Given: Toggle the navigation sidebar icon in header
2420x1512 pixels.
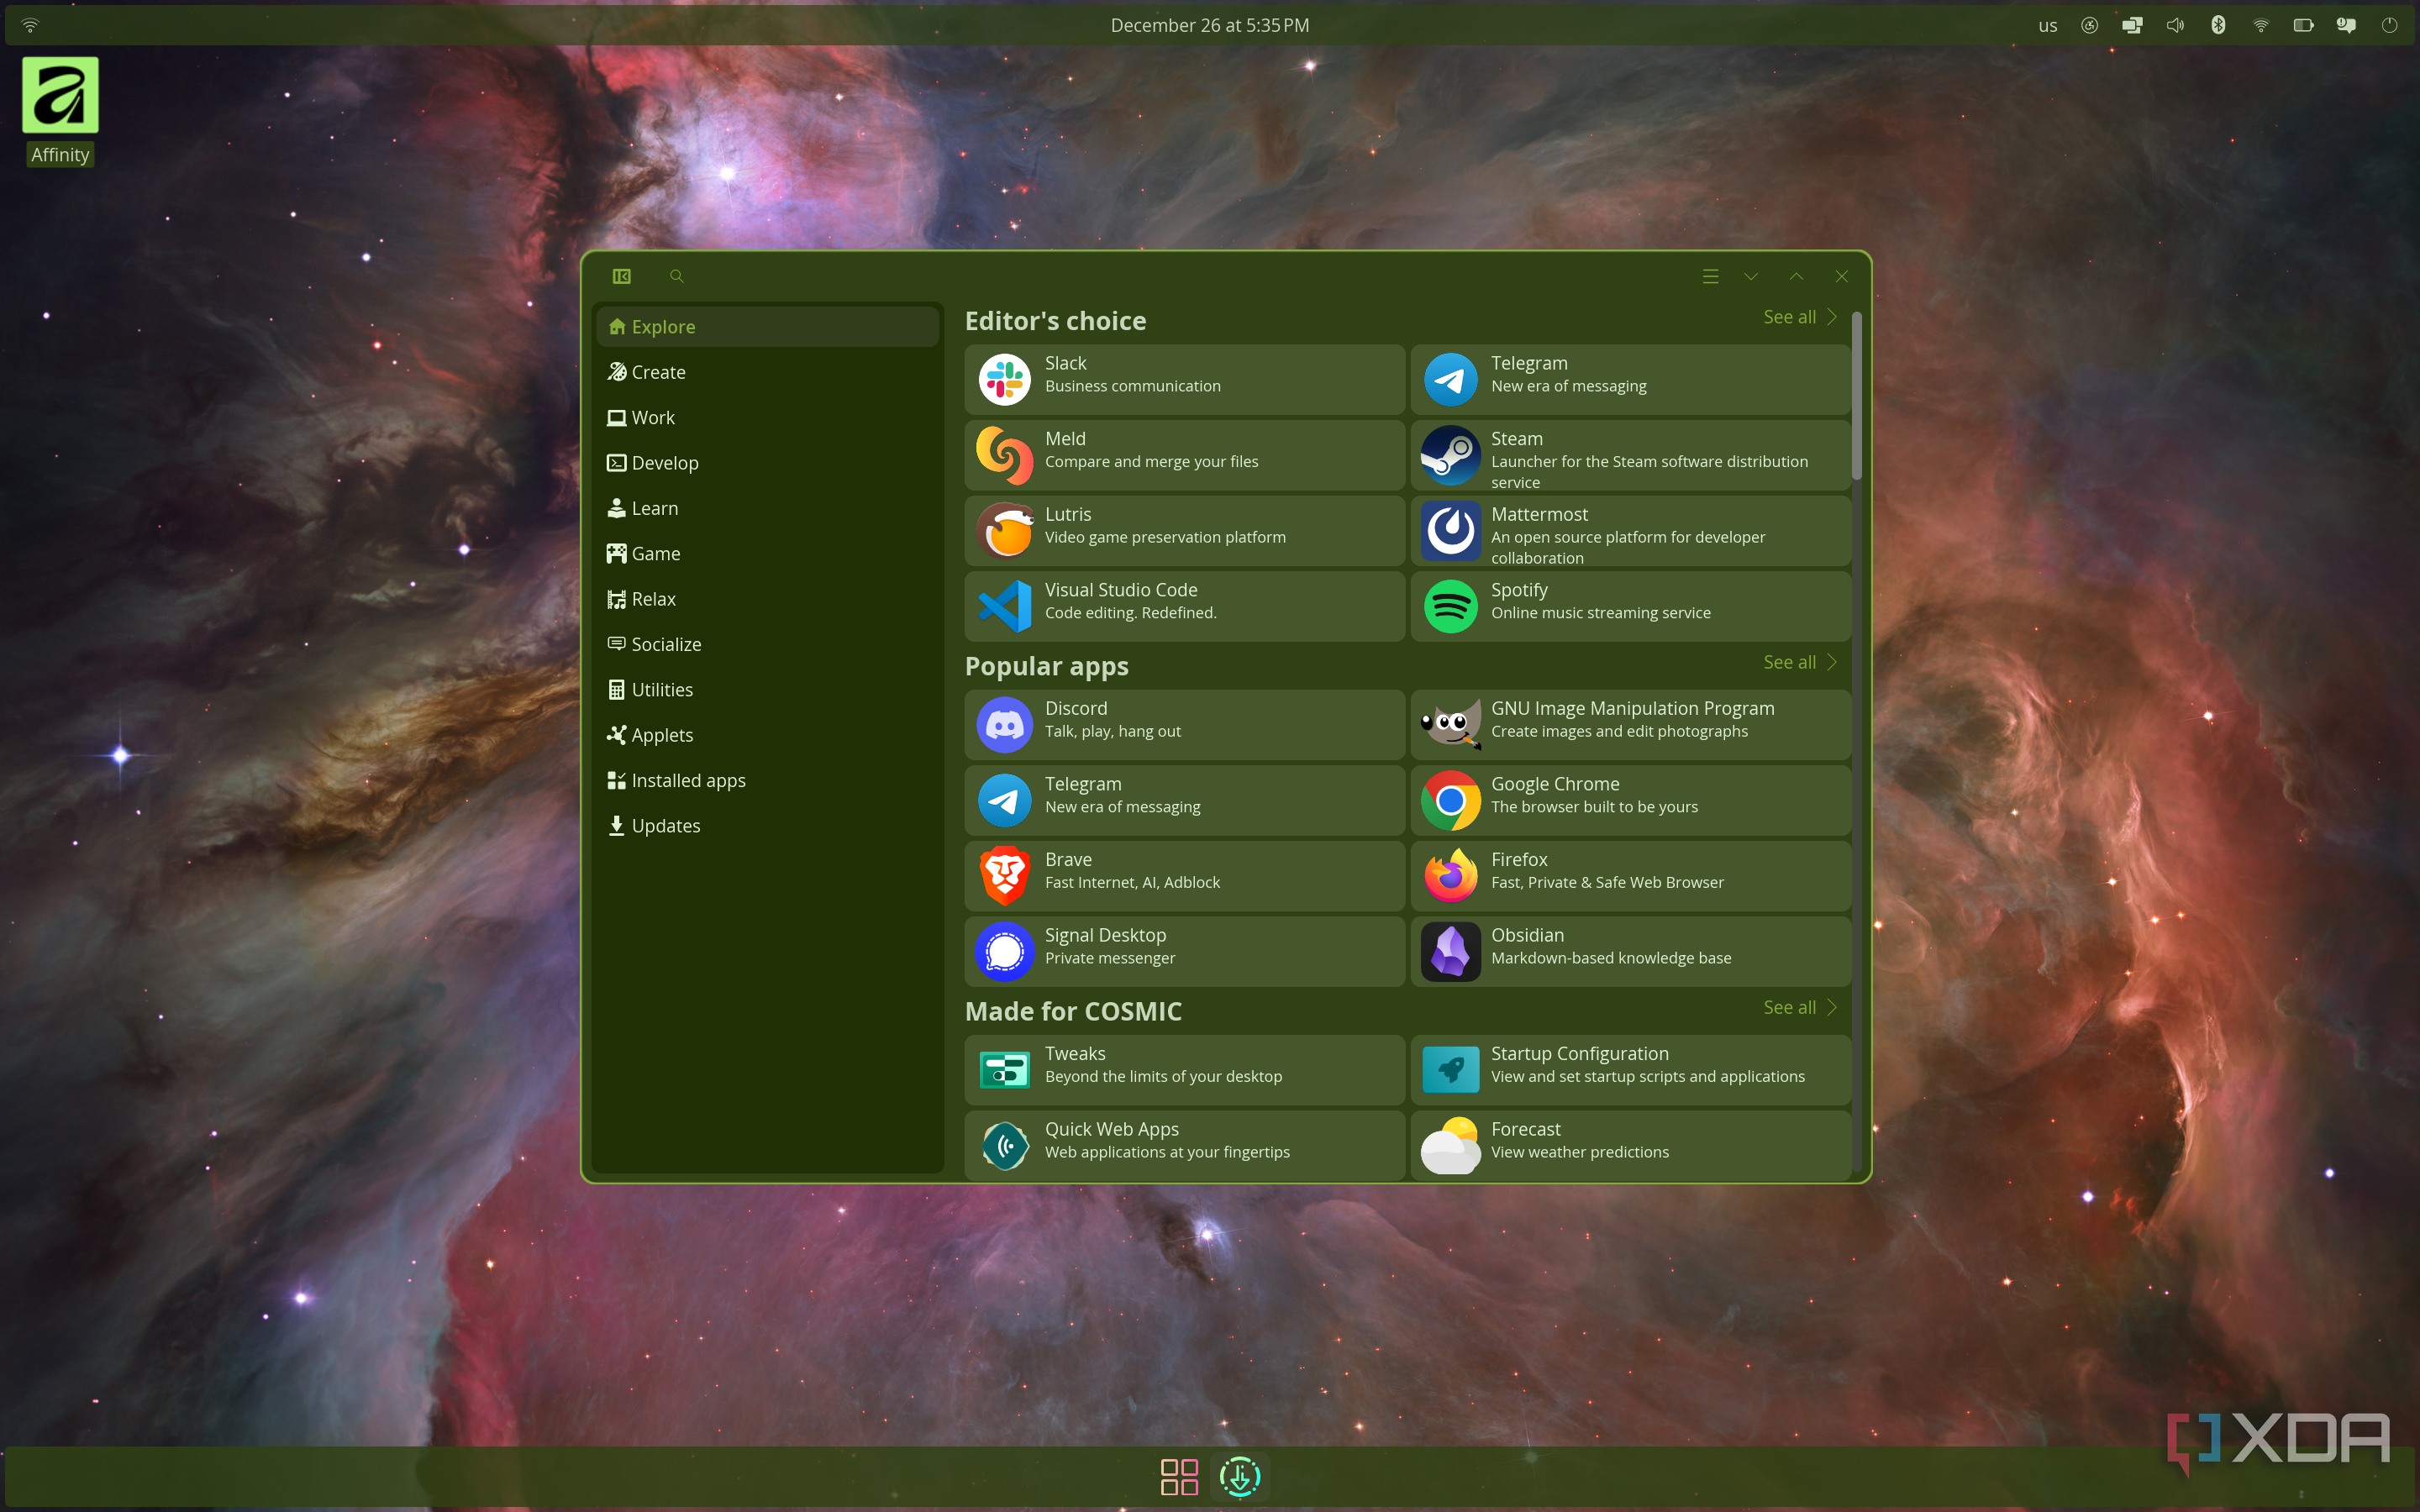Looking at the screenshot, I should pyautogui.click(x=621, y=276).
